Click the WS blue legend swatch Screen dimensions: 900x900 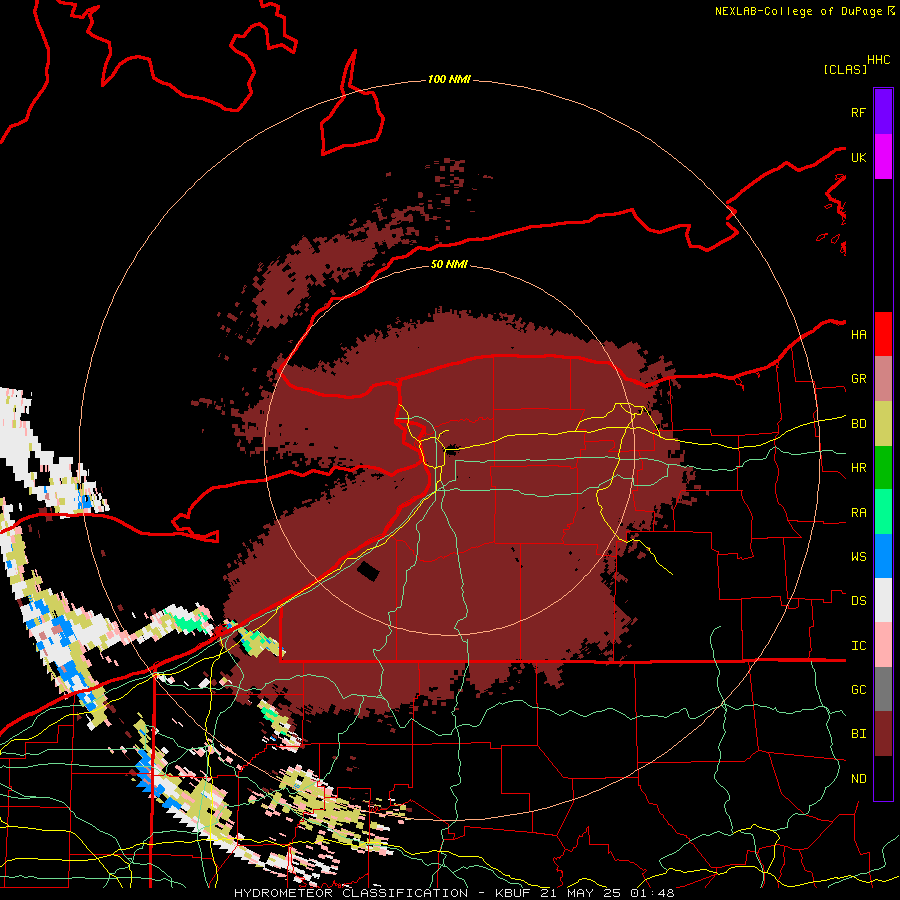[x=883, y=556]
